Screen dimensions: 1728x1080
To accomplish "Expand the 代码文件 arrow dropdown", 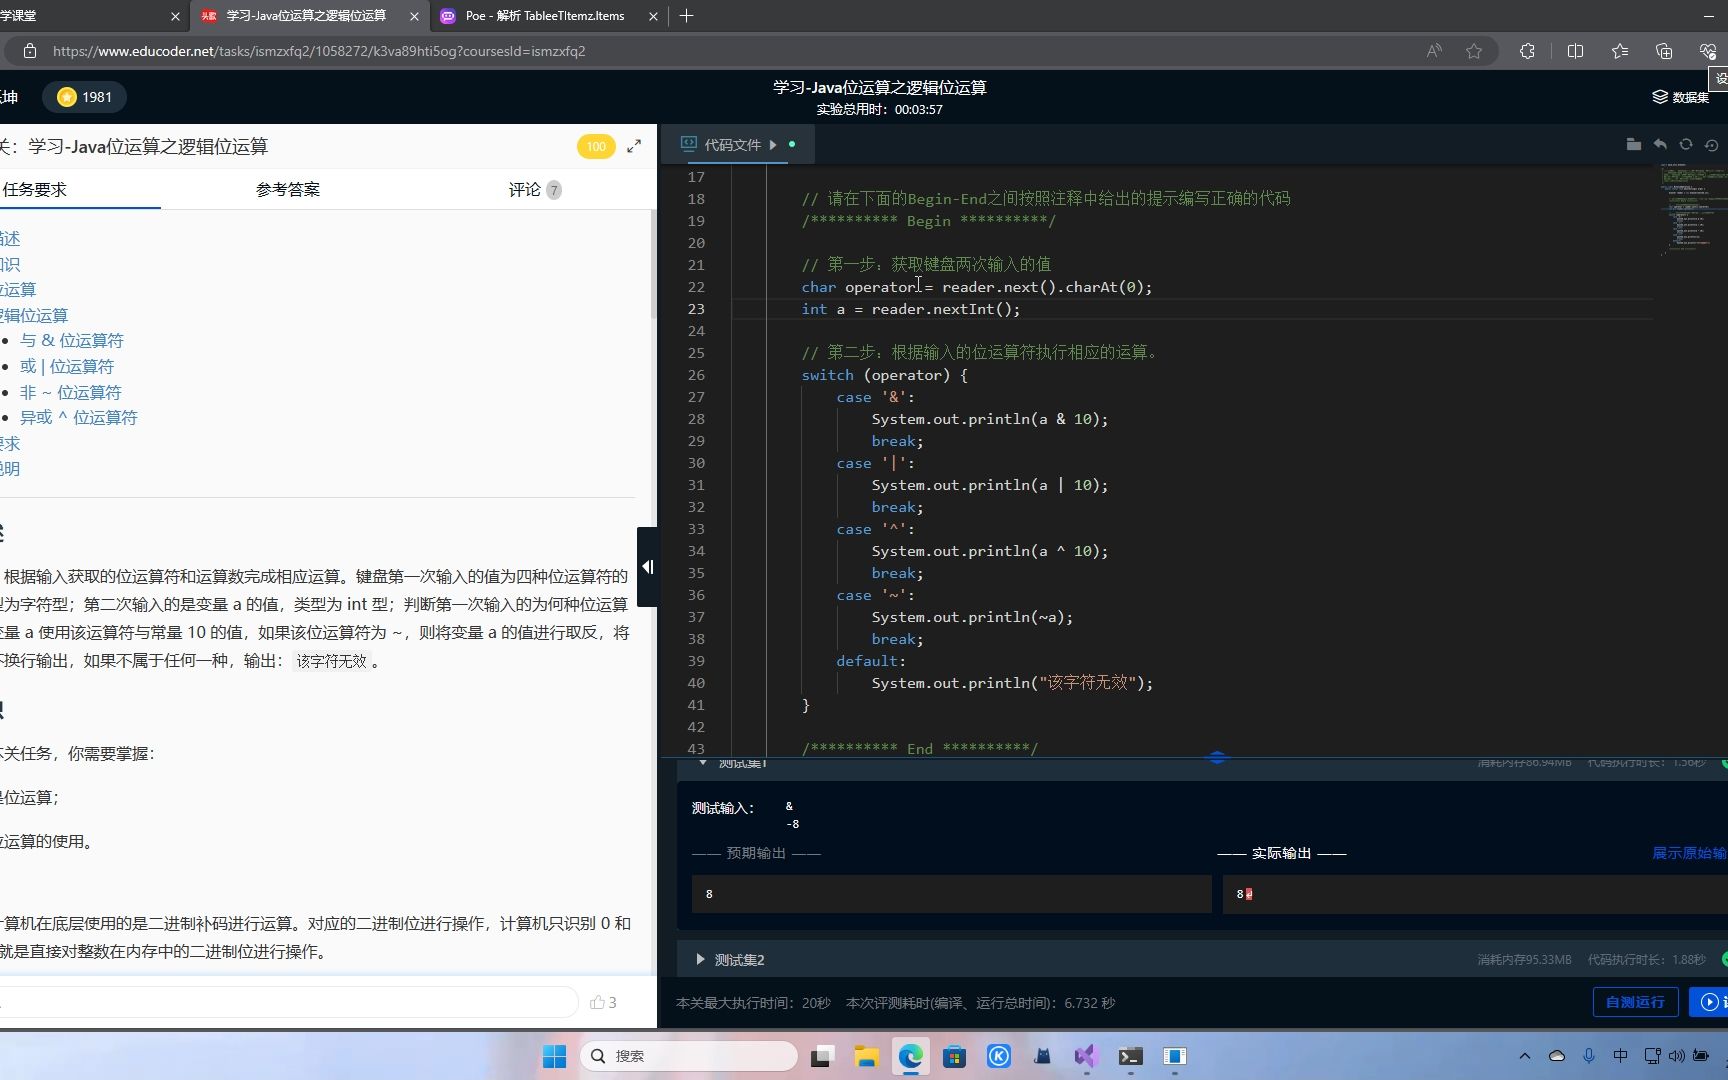I will pyautogui.click(x=772, y=145).
